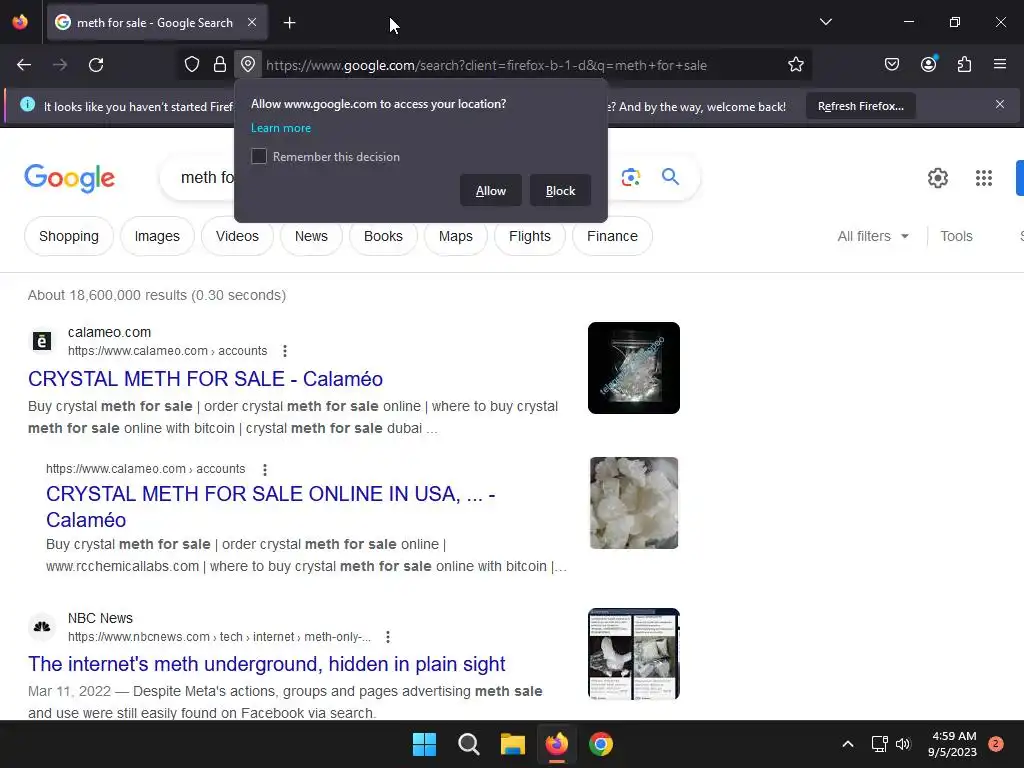The height and width of the screenshot is (768, 1024).
Task: Show hidden system tray icons
Action: pos(848,744)
